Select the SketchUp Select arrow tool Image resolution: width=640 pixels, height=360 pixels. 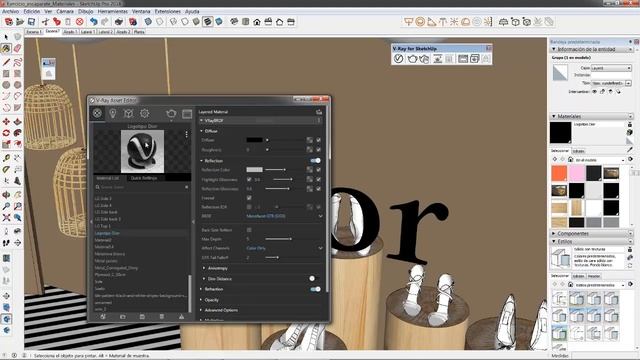[x=6, y=37]
